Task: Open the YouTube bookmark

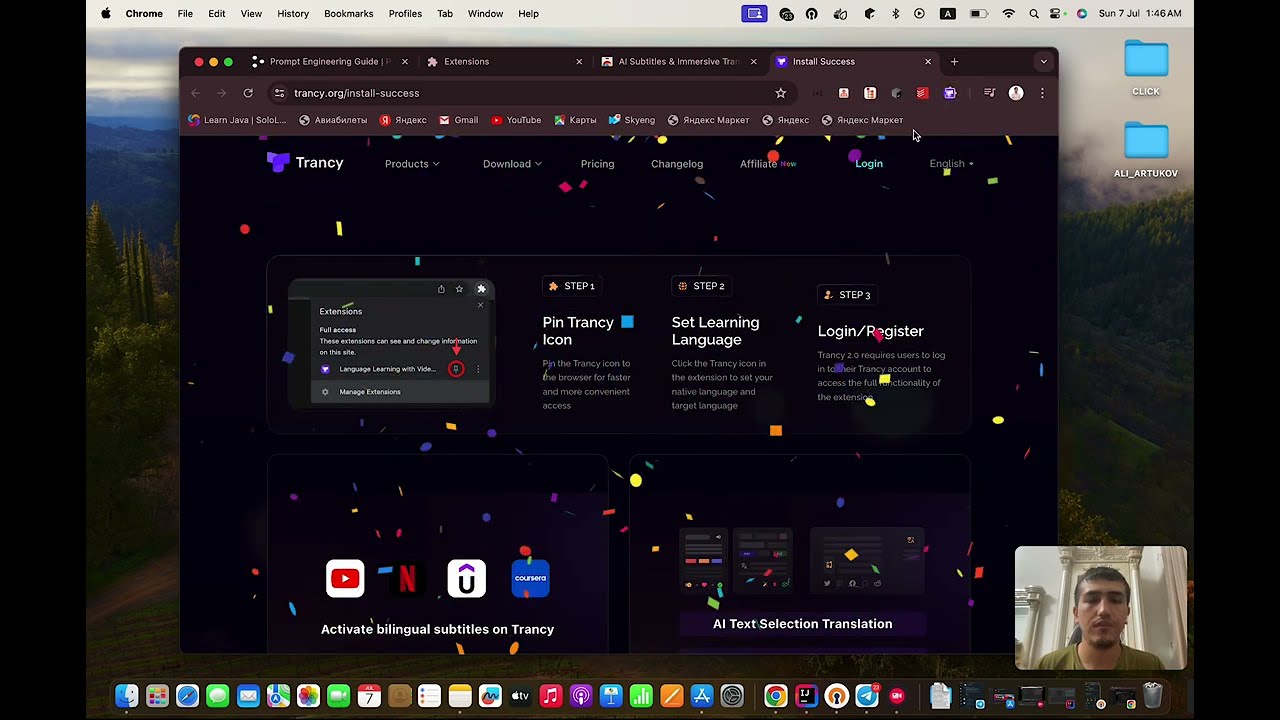Action: pyautogui.click(x=516, y=120)
